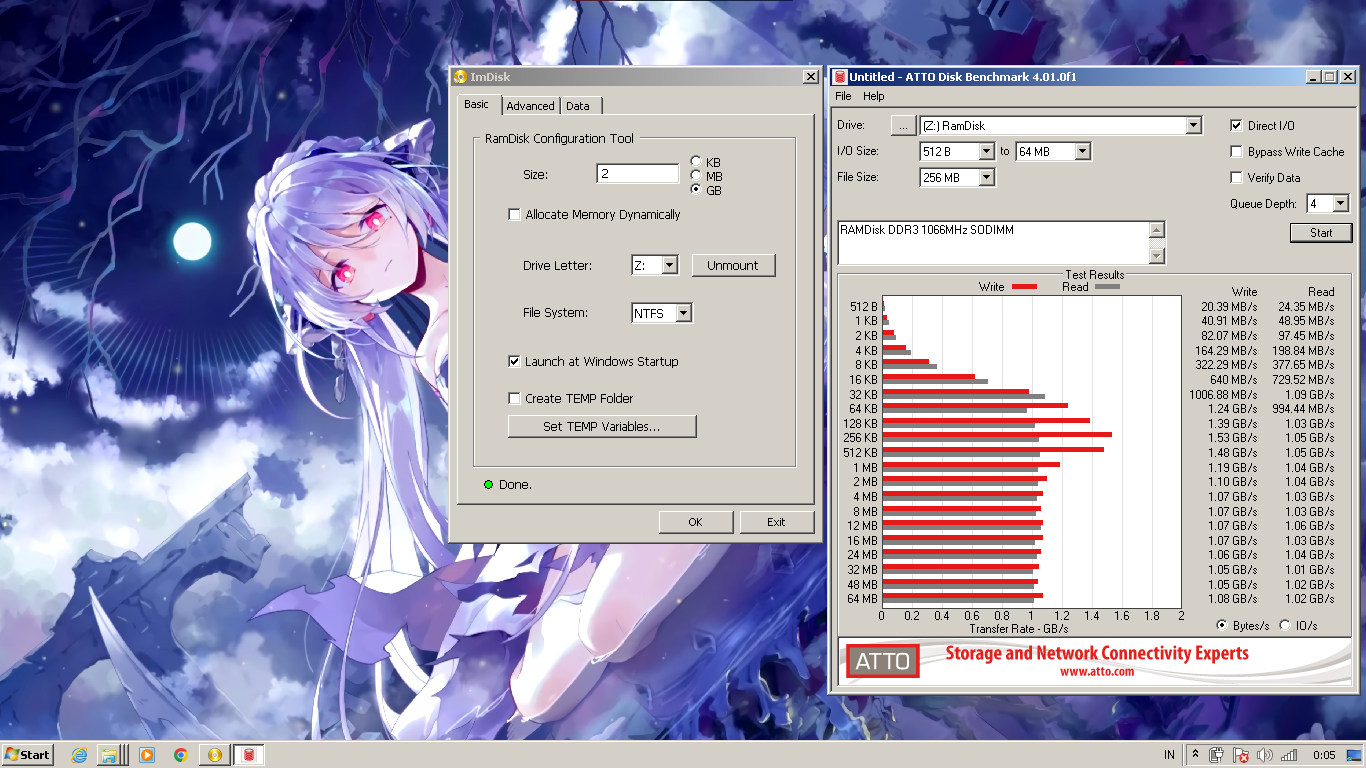Enable Bypass Write Cache checkbox

click(1237, 151)
